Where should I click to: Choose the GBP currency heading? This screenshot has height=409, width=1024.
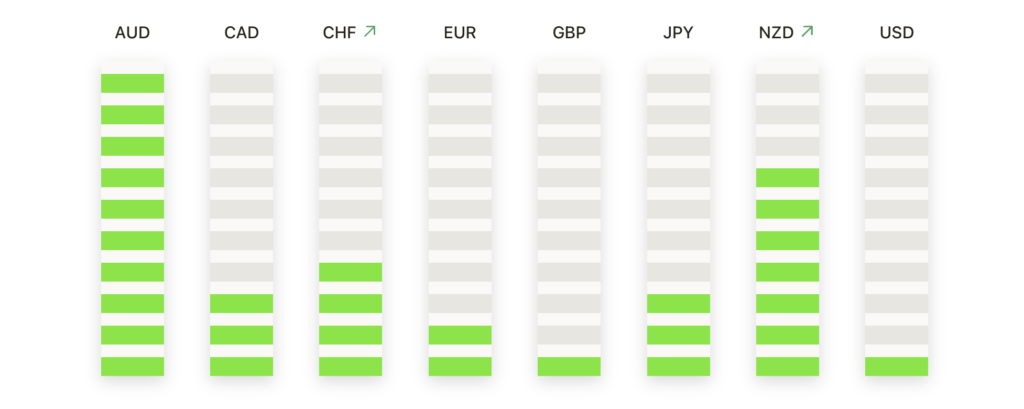coord(569,33)
